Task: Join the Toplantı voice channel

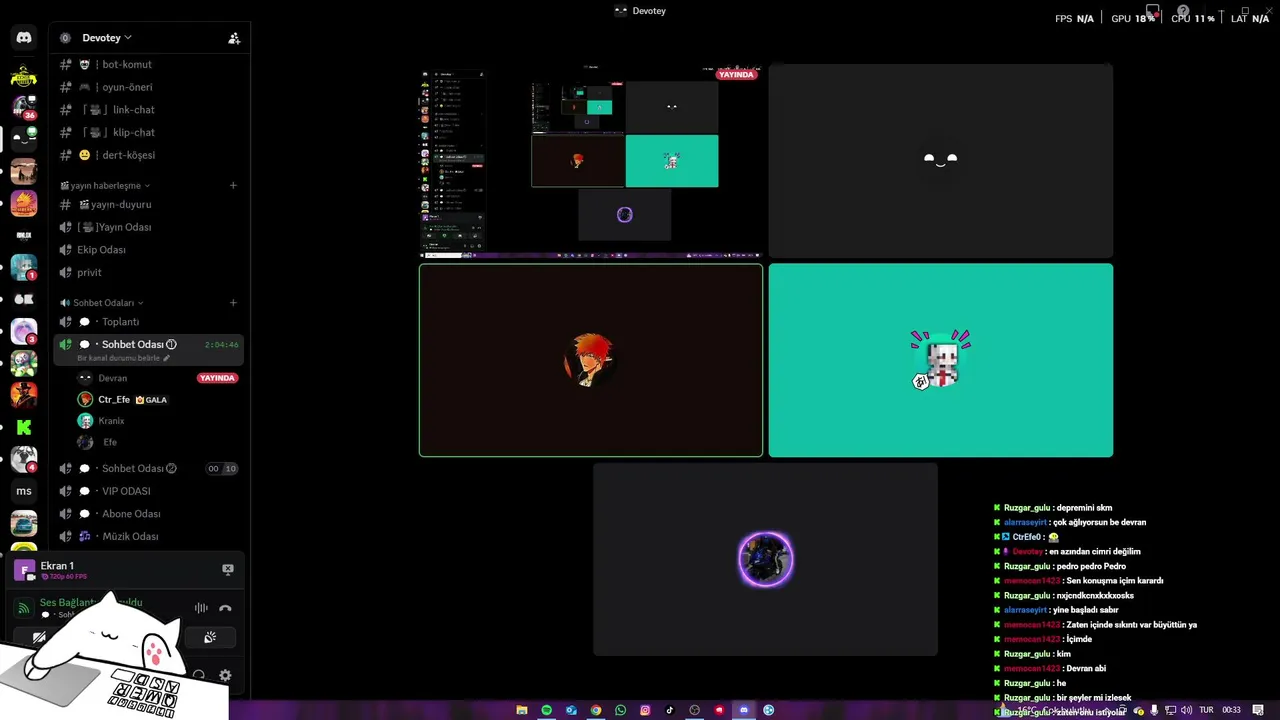Action: point(149,322)
